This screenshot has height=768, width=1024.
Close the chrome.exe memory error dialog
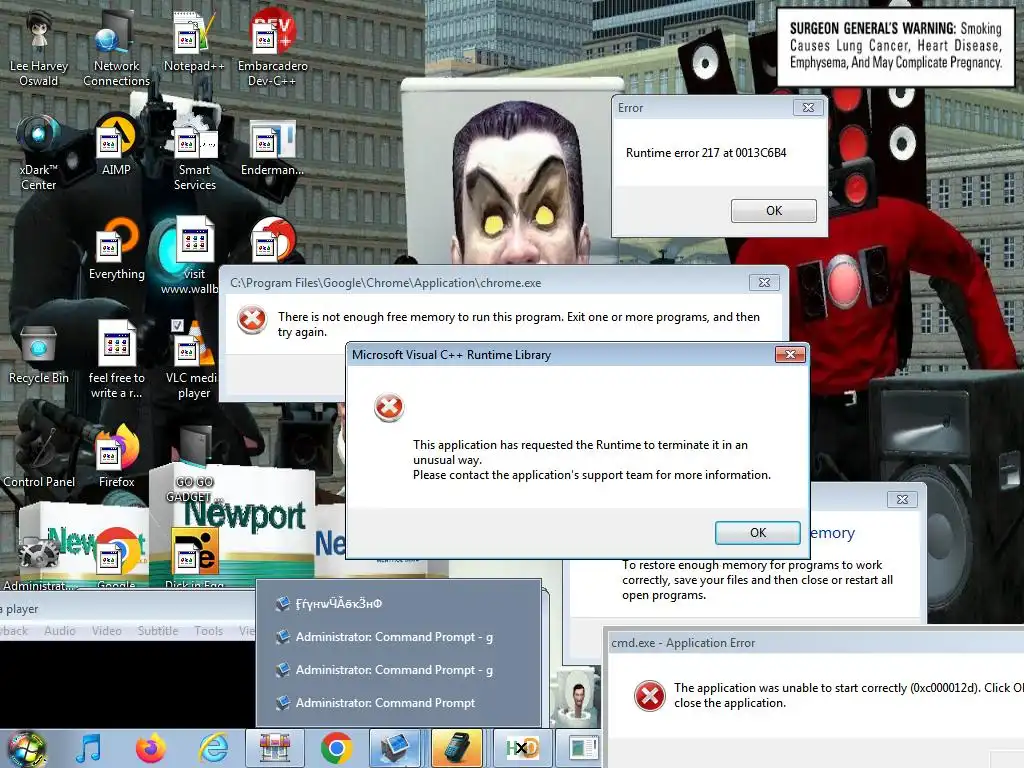click(764, 283)
